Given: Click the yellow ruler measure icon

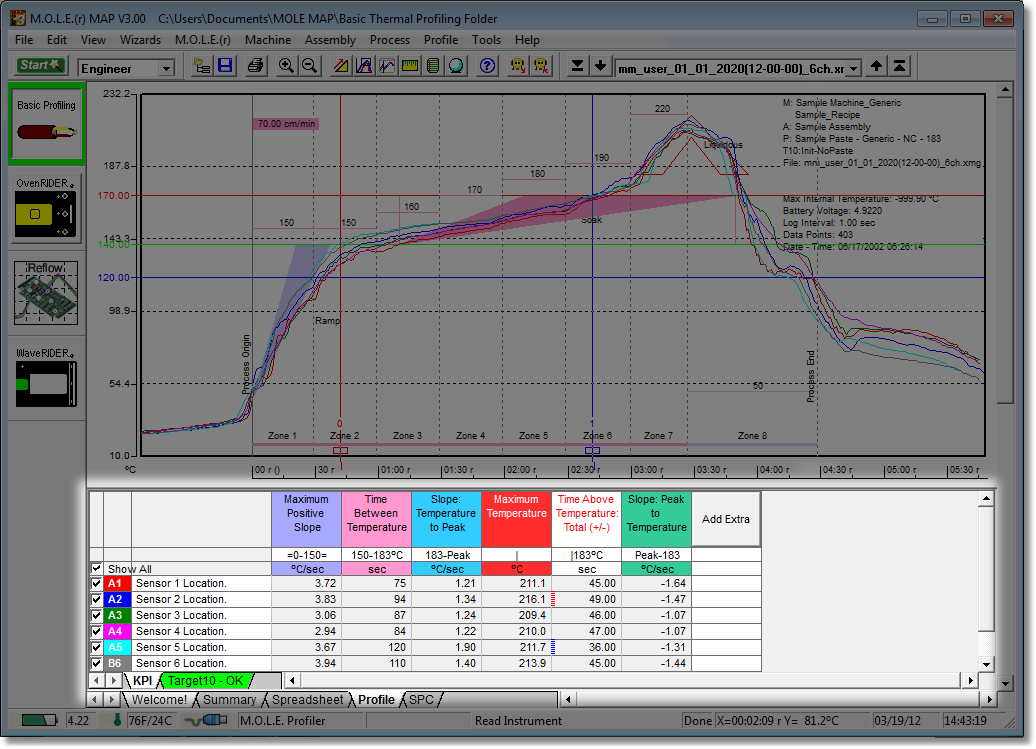Looking at the screenshot, I should pyautogui.click(x=410, y=66).
